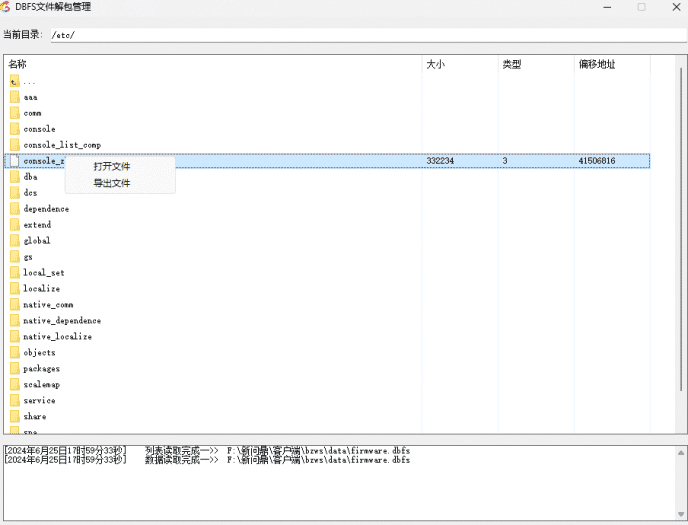Select the folder name service
This screenshot has height=525, width=688.
point(39,400)
